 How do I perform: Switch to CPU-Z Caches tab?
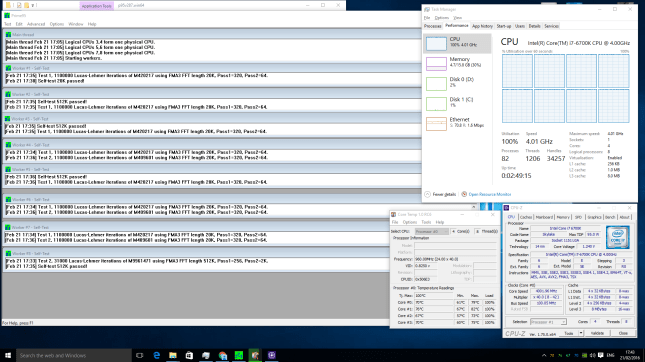pos(526,217)
